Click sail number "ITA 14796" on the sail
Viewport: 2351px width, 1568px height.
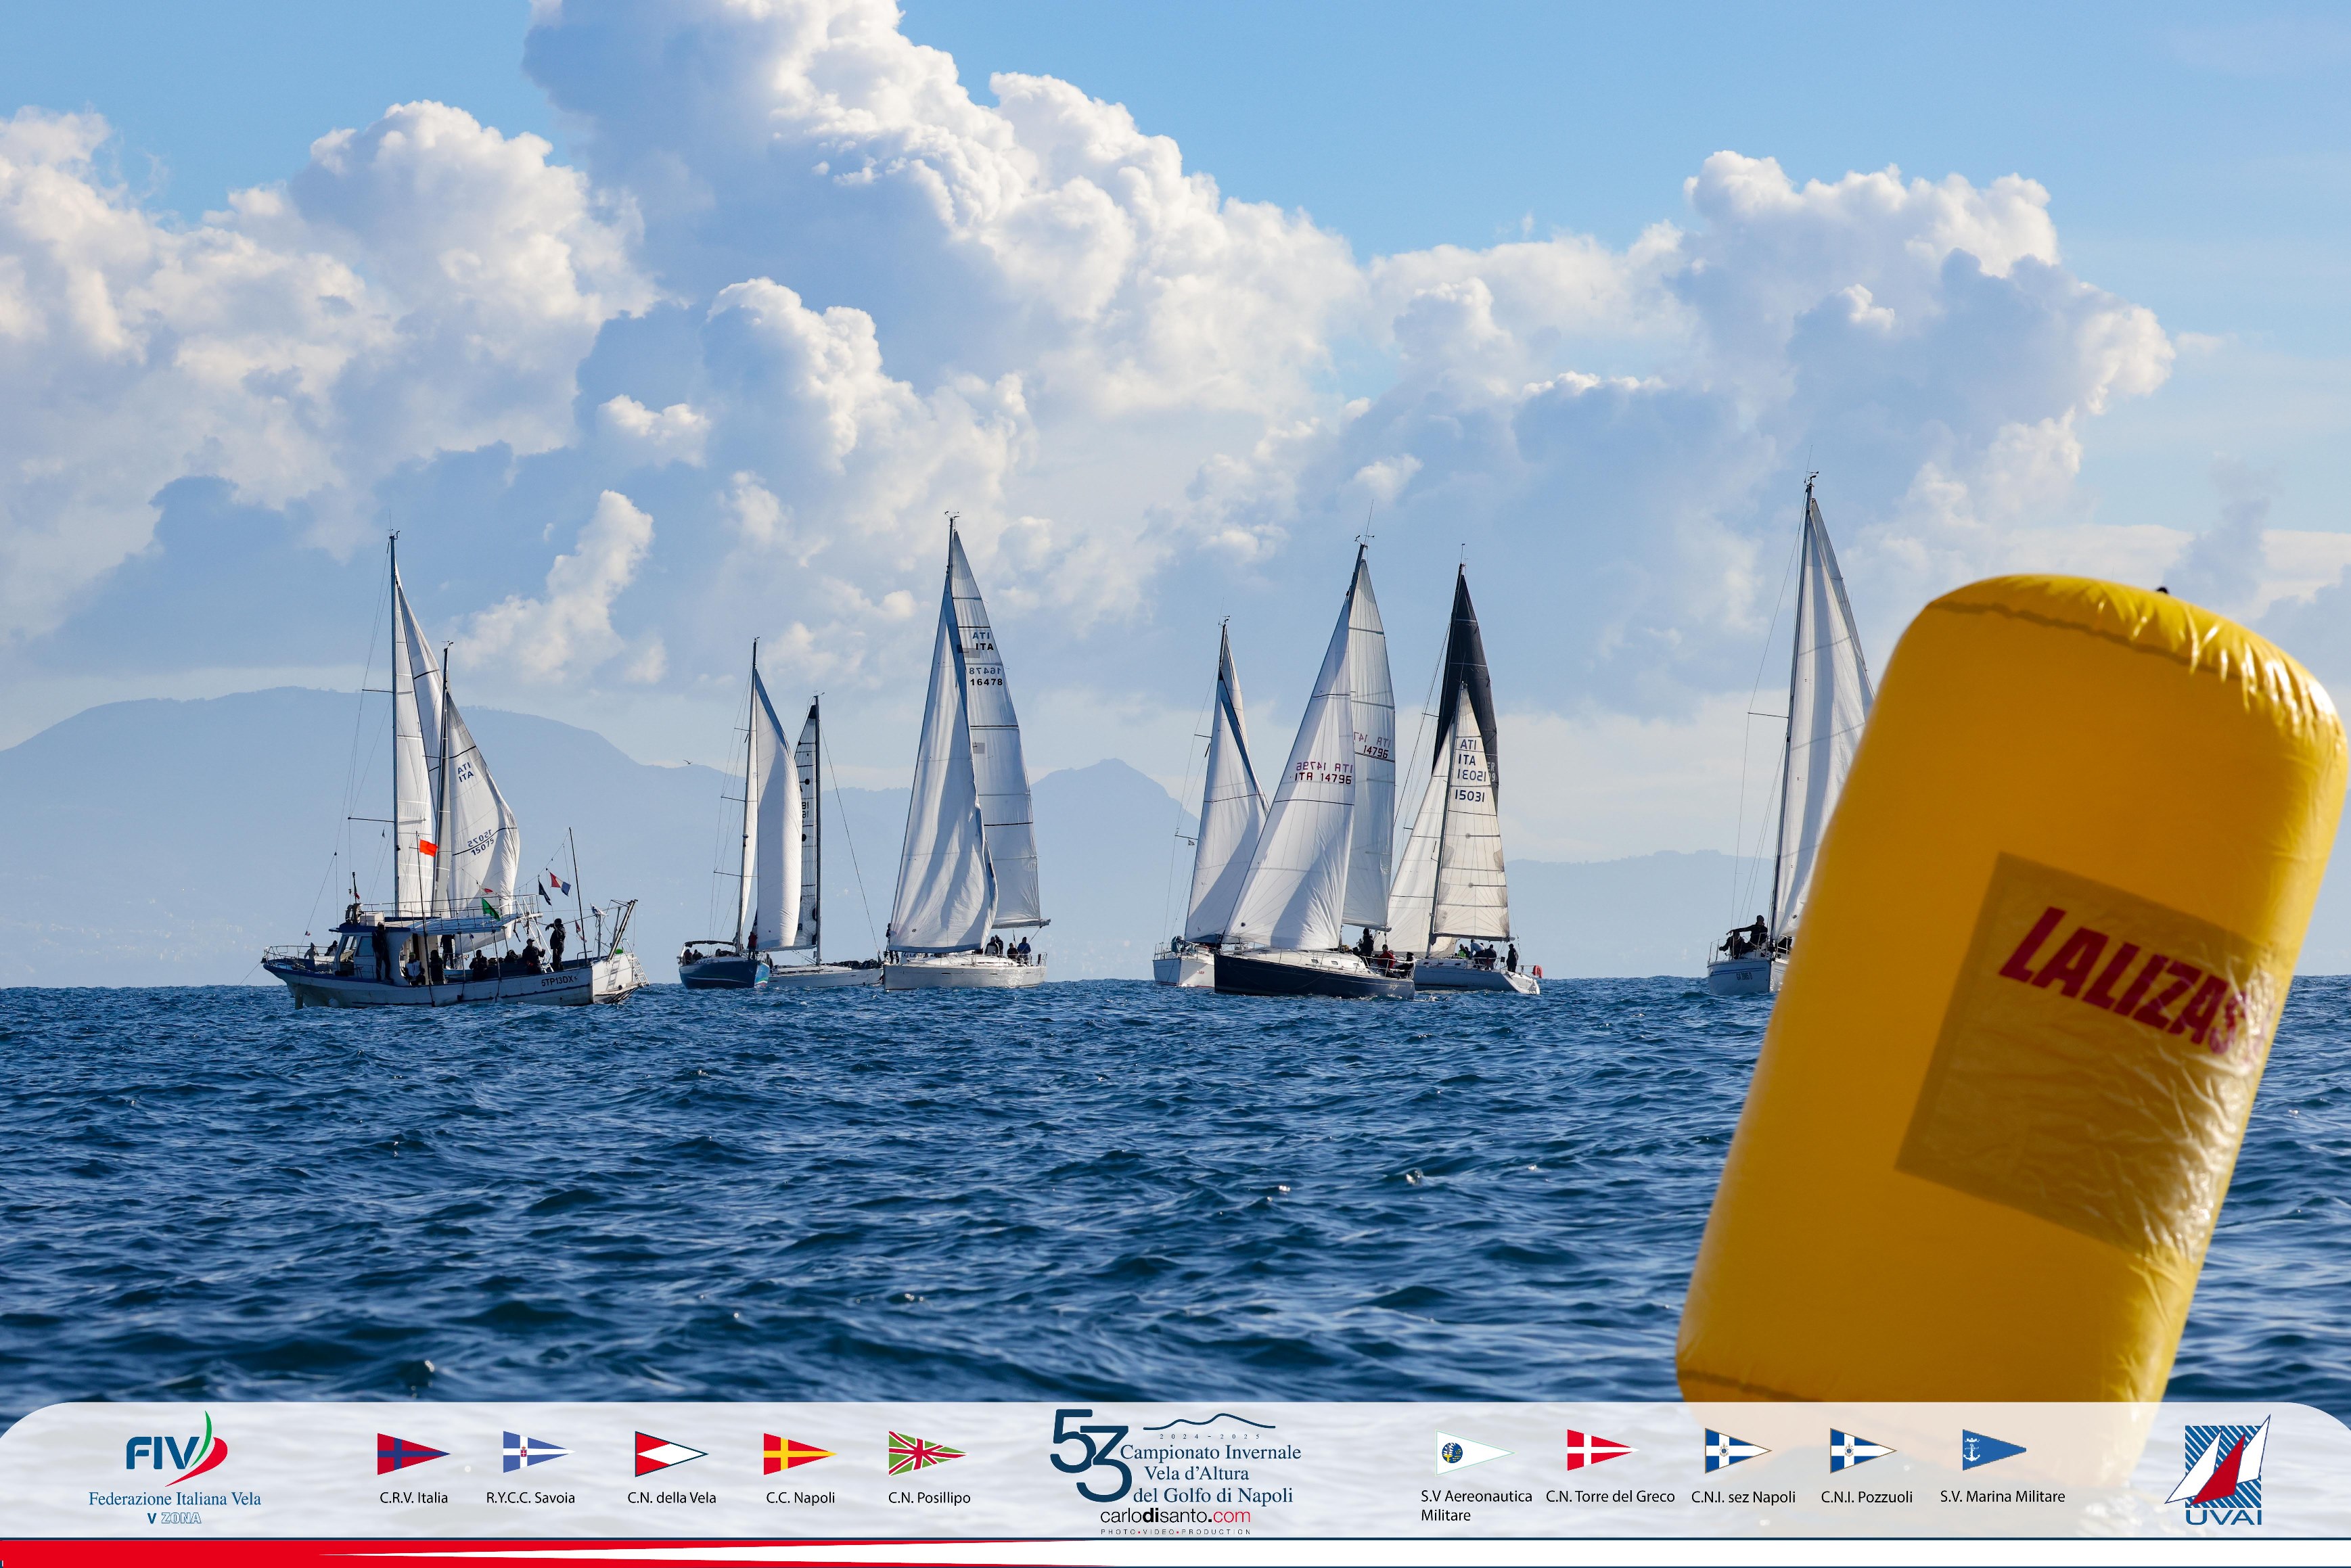coord(1323,777)
